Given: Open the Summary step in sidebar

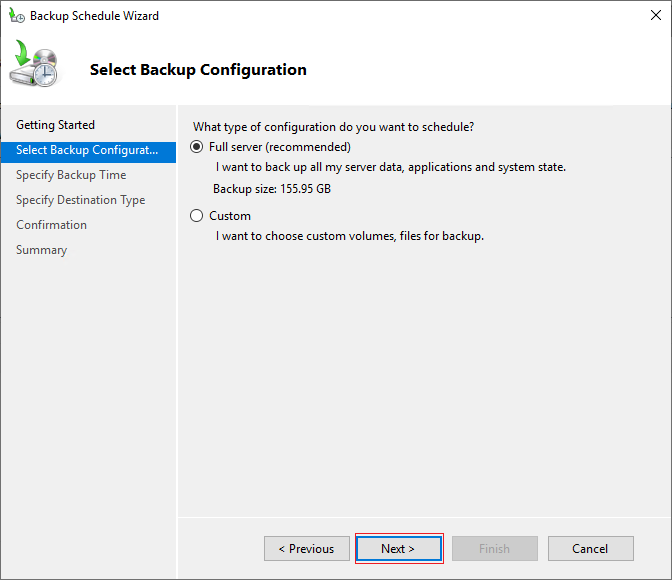Looking at the screenshot, I should 42,249.
